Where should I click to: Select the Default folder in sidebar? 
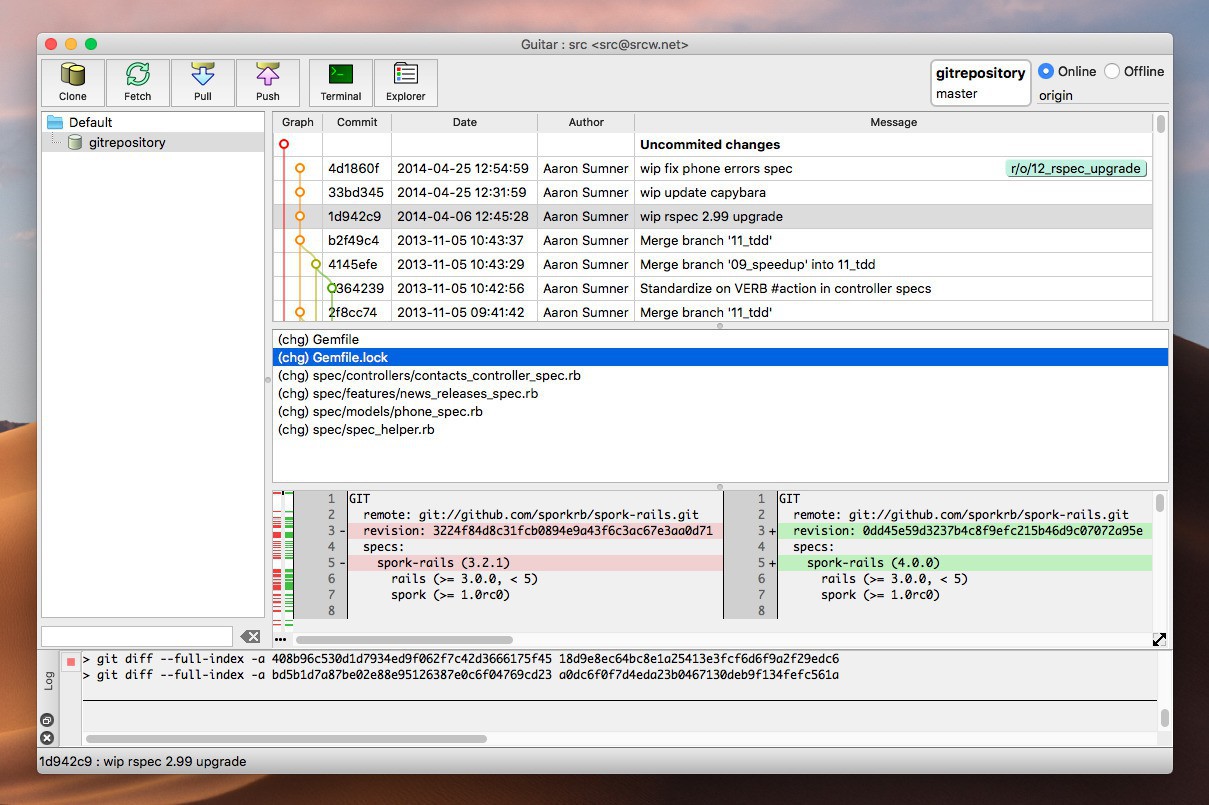(x=90, y=122)
